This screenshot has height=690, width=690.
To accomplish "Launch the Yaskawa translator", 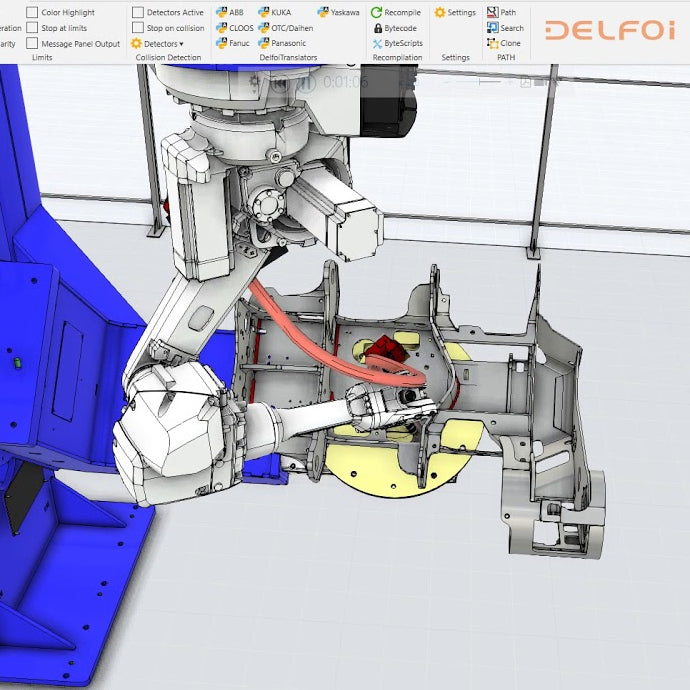I will [338, 13].
